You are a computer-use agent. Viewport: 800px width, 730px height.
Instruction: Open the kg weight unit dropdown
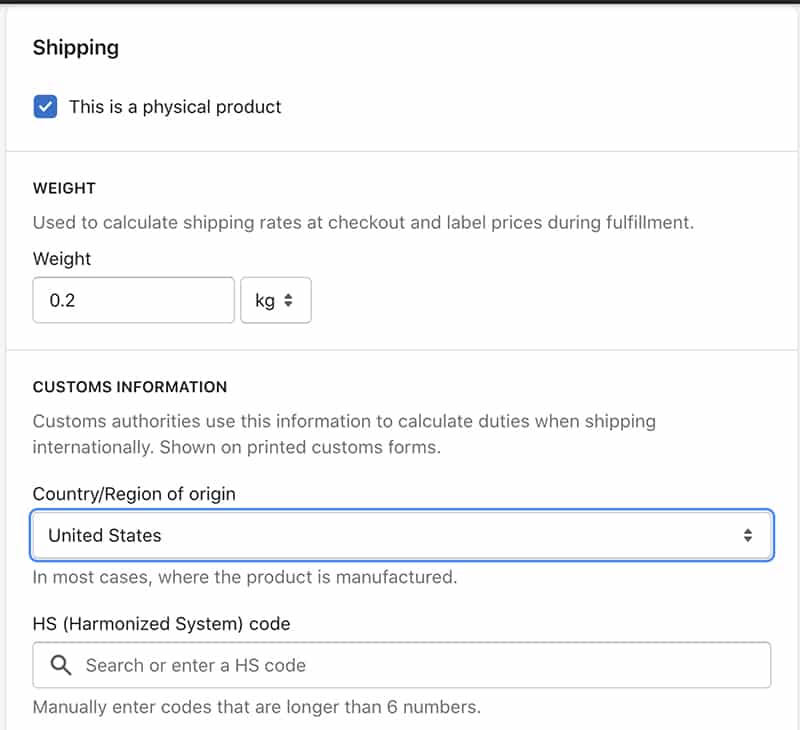[276, 300]
